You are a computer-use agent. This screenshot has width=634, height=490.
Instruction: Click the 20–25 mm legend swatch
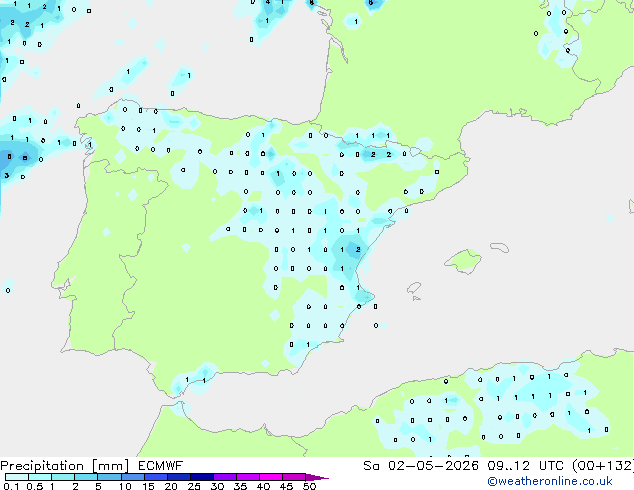pos(179,477)
